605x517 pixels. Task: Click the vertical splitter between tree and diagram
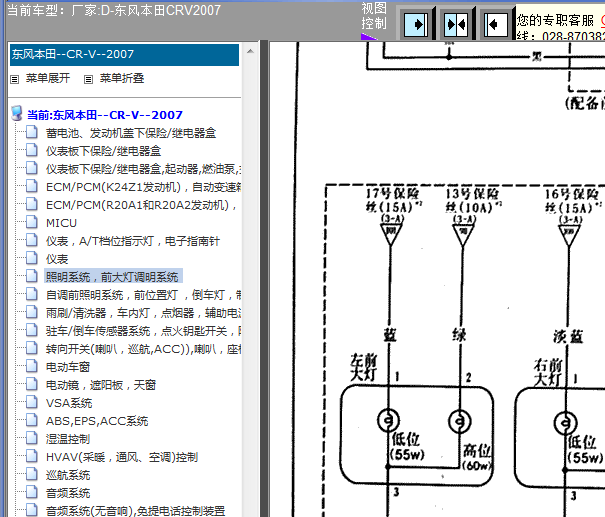tap(264, 278)
